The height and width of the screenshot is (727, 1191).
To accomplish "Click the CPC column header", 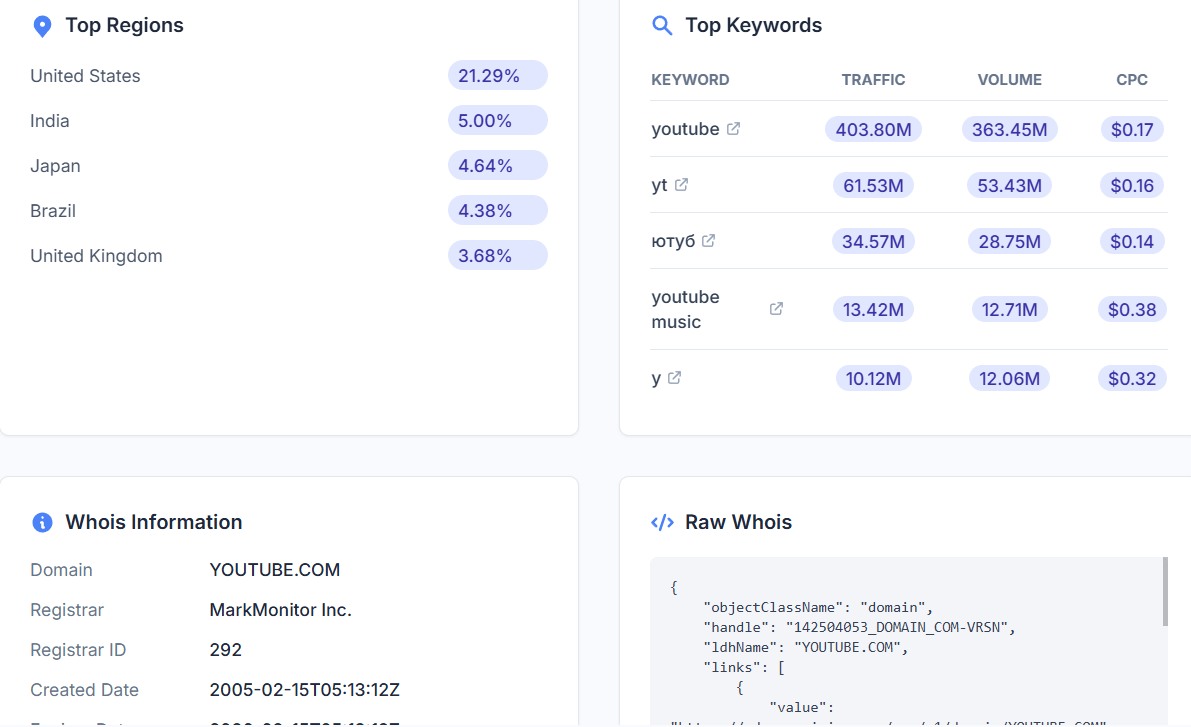I will pyautogui.click(x=1131, y=80).
